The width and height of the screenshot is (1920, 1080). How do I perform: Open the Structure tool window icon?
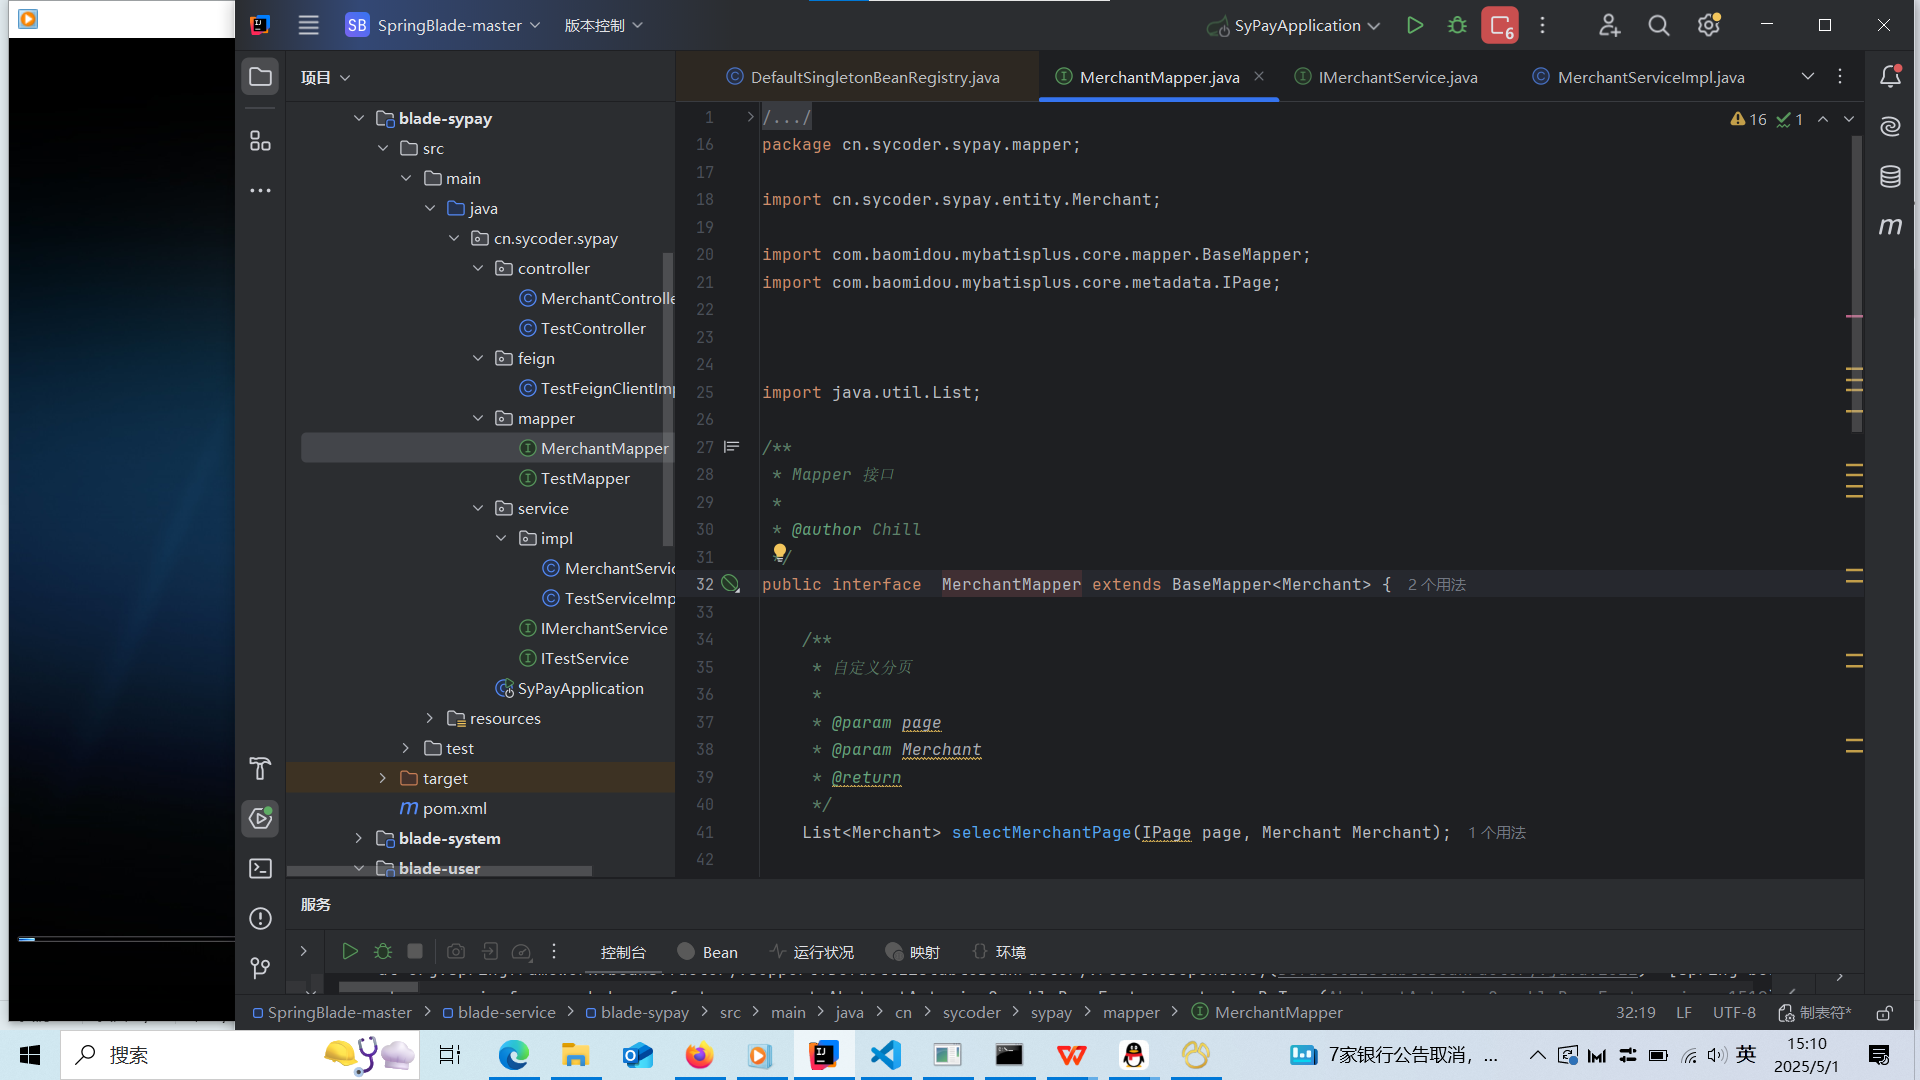click(260, 141)
